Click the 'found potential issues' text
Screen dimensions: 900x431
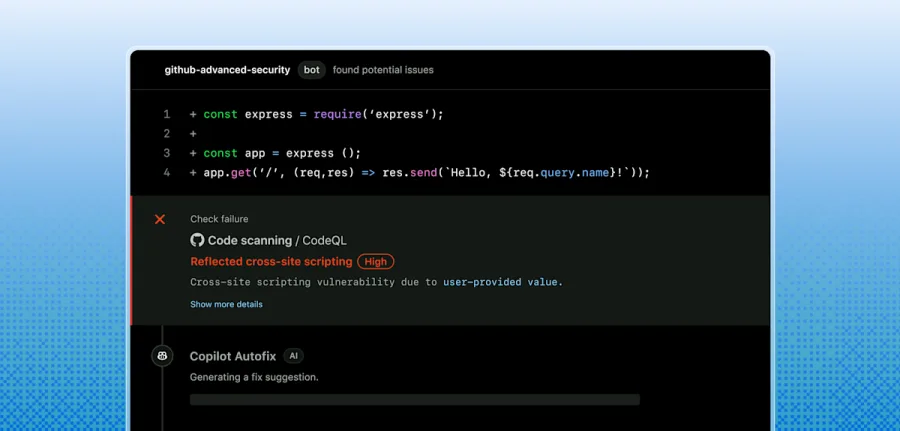pyautogui.click(x=383, y=70)
